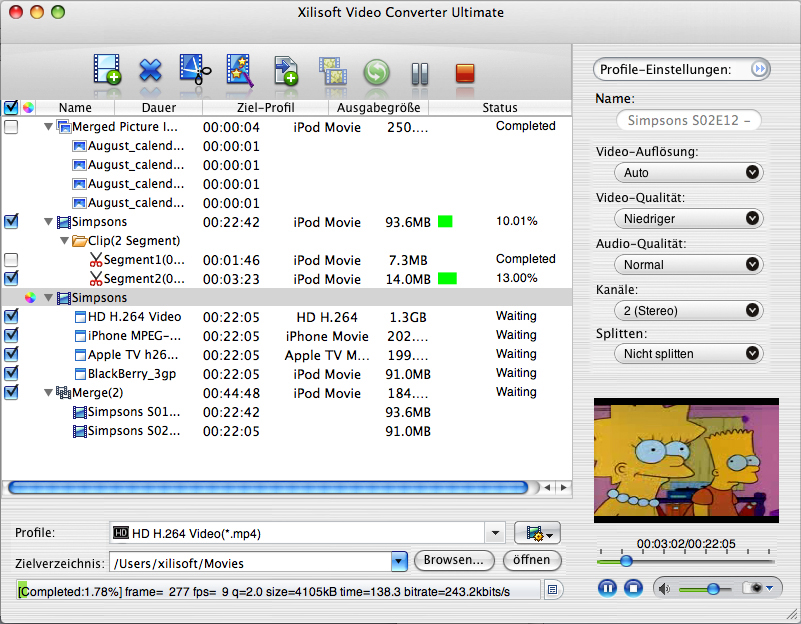
Task: Open the Video-Qualität Niedriger dropdown
Action: (689, 219)
